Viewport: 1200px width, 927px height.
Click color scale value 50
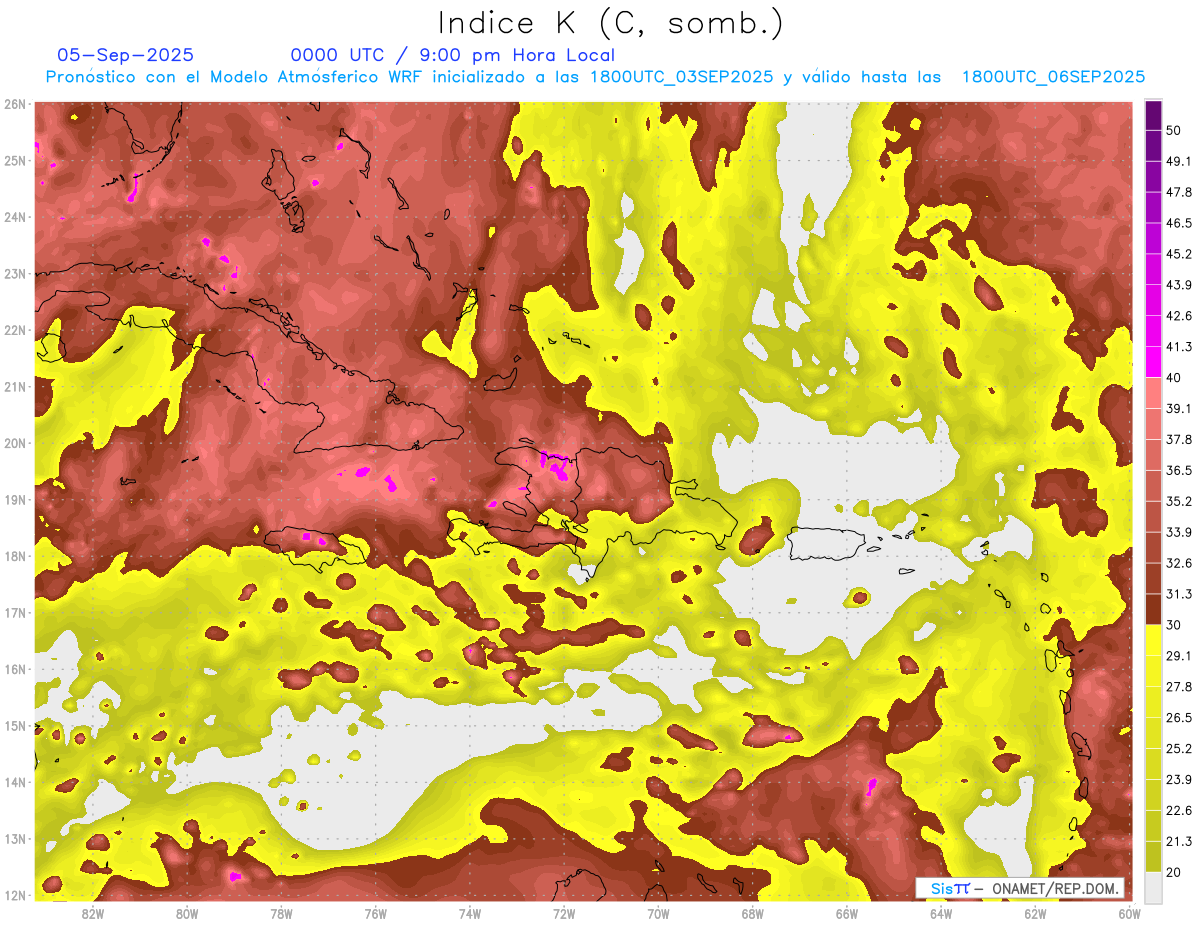[1173, 130]
